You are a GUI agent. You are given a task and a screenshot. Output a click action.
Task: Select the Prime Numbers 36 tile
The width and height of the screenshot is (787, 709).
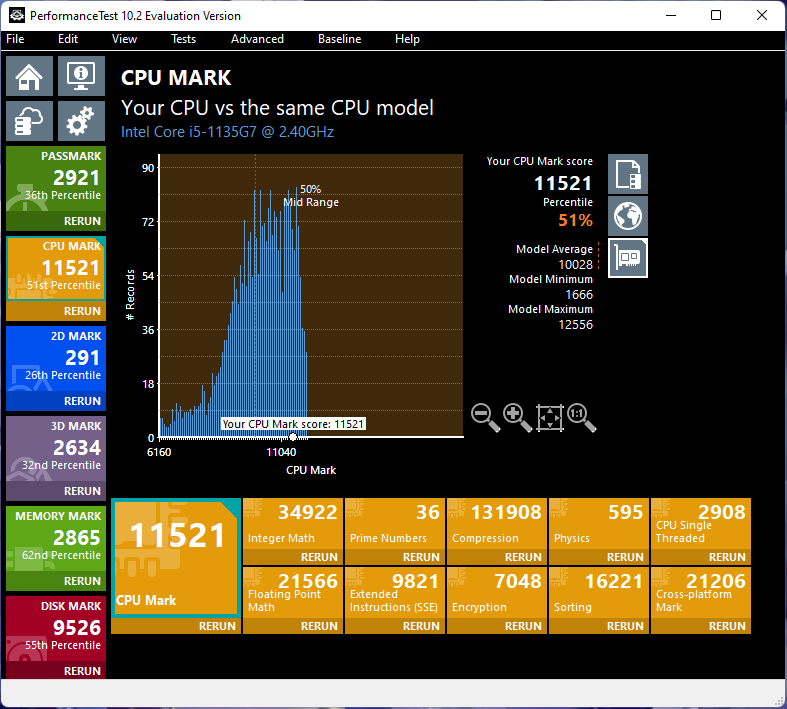pyautogui.click(x=395, y=523)
